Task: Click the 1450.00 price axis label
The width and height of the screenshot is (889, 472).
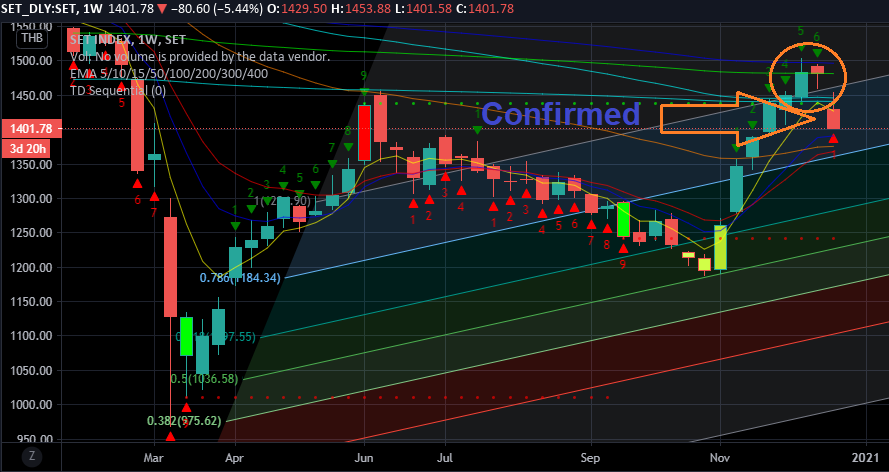Action: (29, 95)
